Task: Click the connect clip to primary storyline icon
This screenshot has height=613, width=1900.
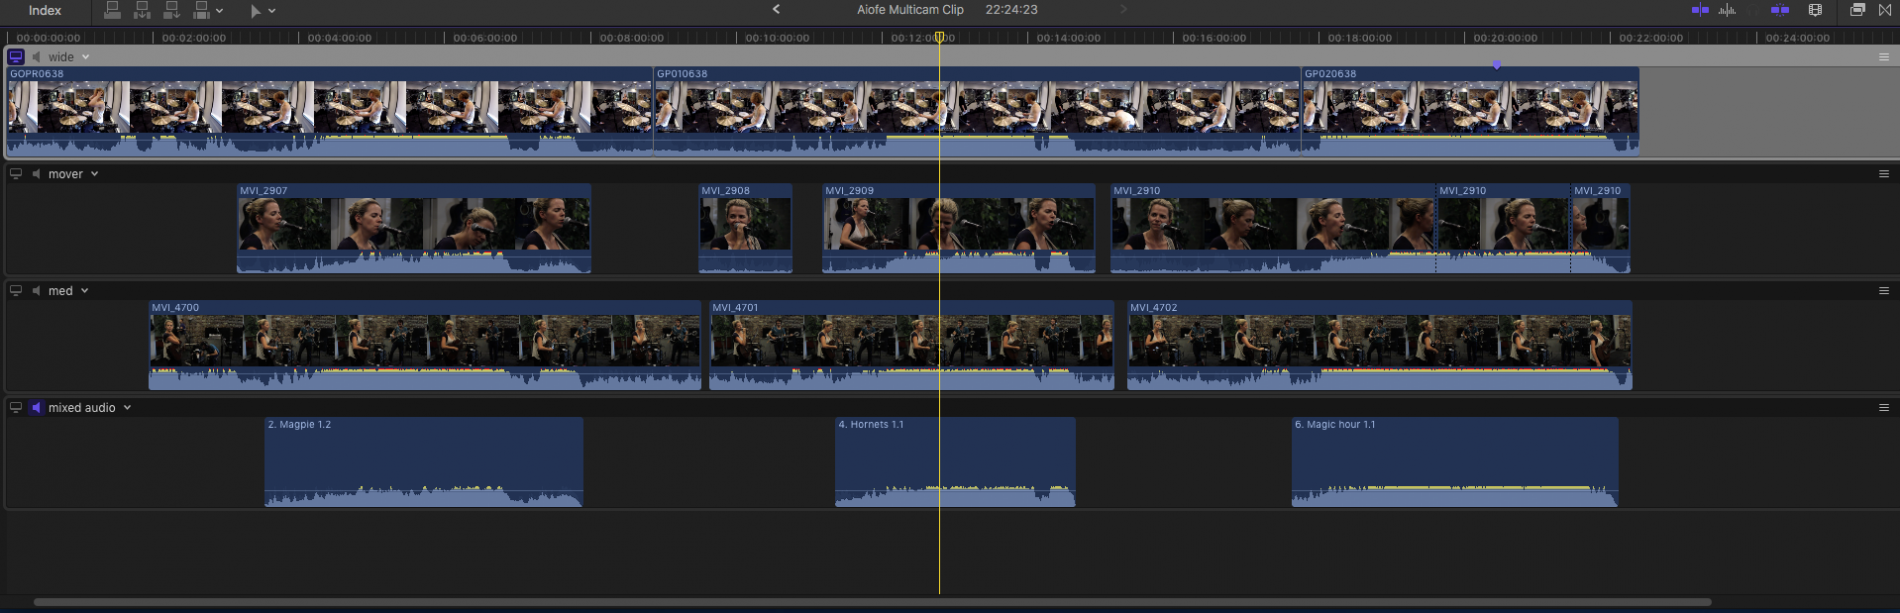Action: pyautogui.click(x=113, y=10)
